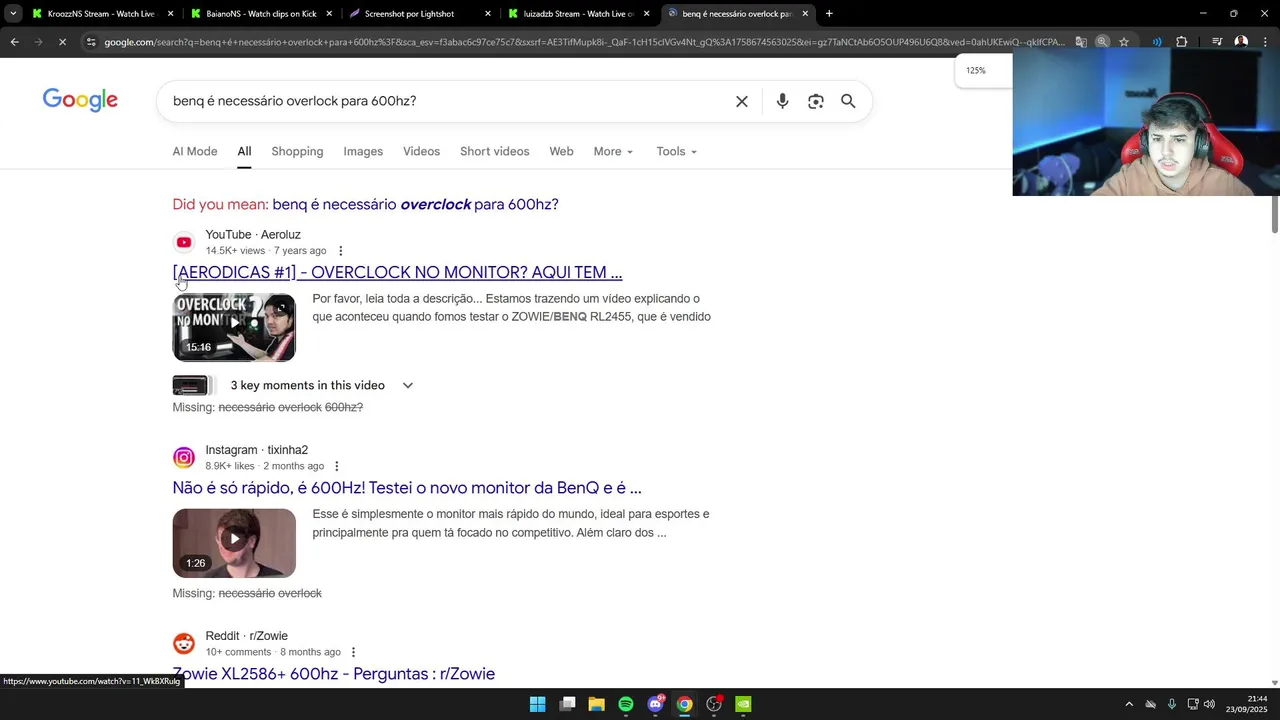The height and width of the screenshot is (720, 1280).
Task: Click the Google logo
Action: point(80,100)
